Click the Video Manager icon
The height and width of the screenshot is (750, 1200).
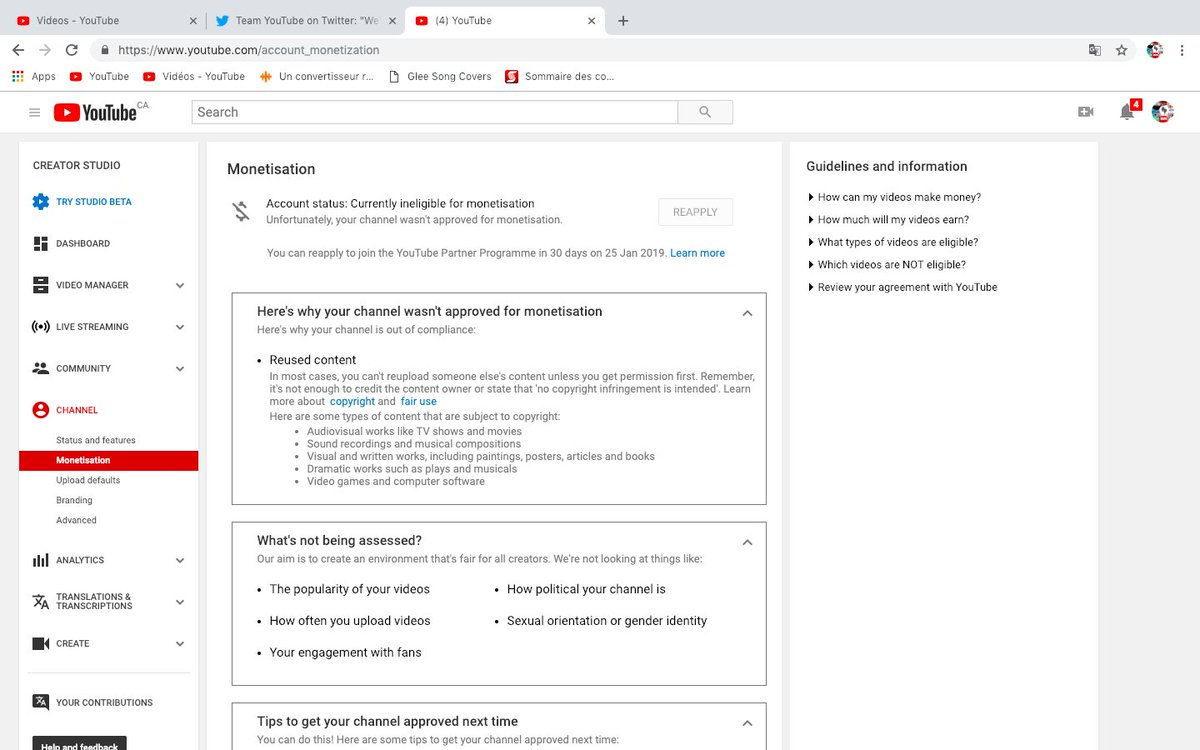tap(41, 285)
